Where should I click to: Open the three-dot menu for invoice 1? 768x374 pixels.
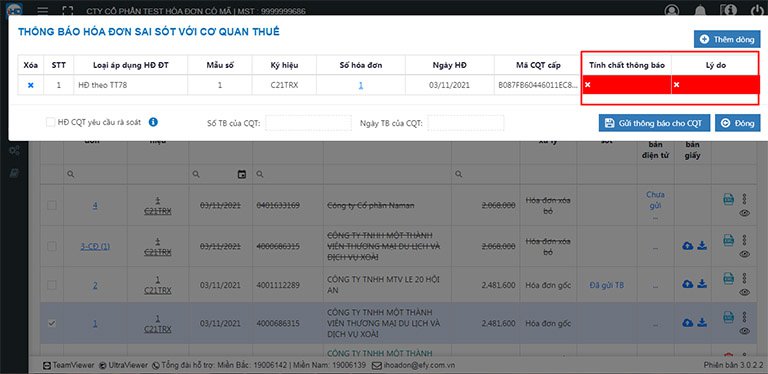[744, 317]
